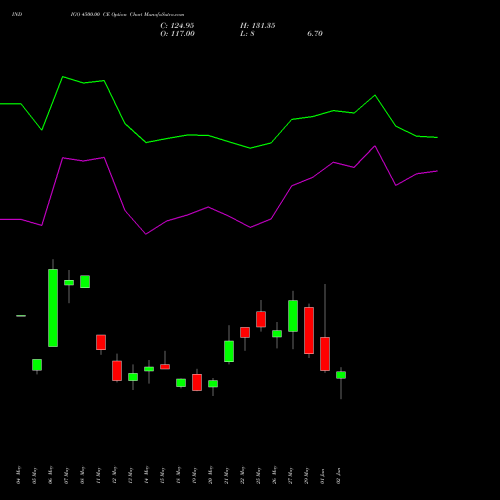Click the IND text at top left
The image size is (500, 500).
click(x=17, y=14)
